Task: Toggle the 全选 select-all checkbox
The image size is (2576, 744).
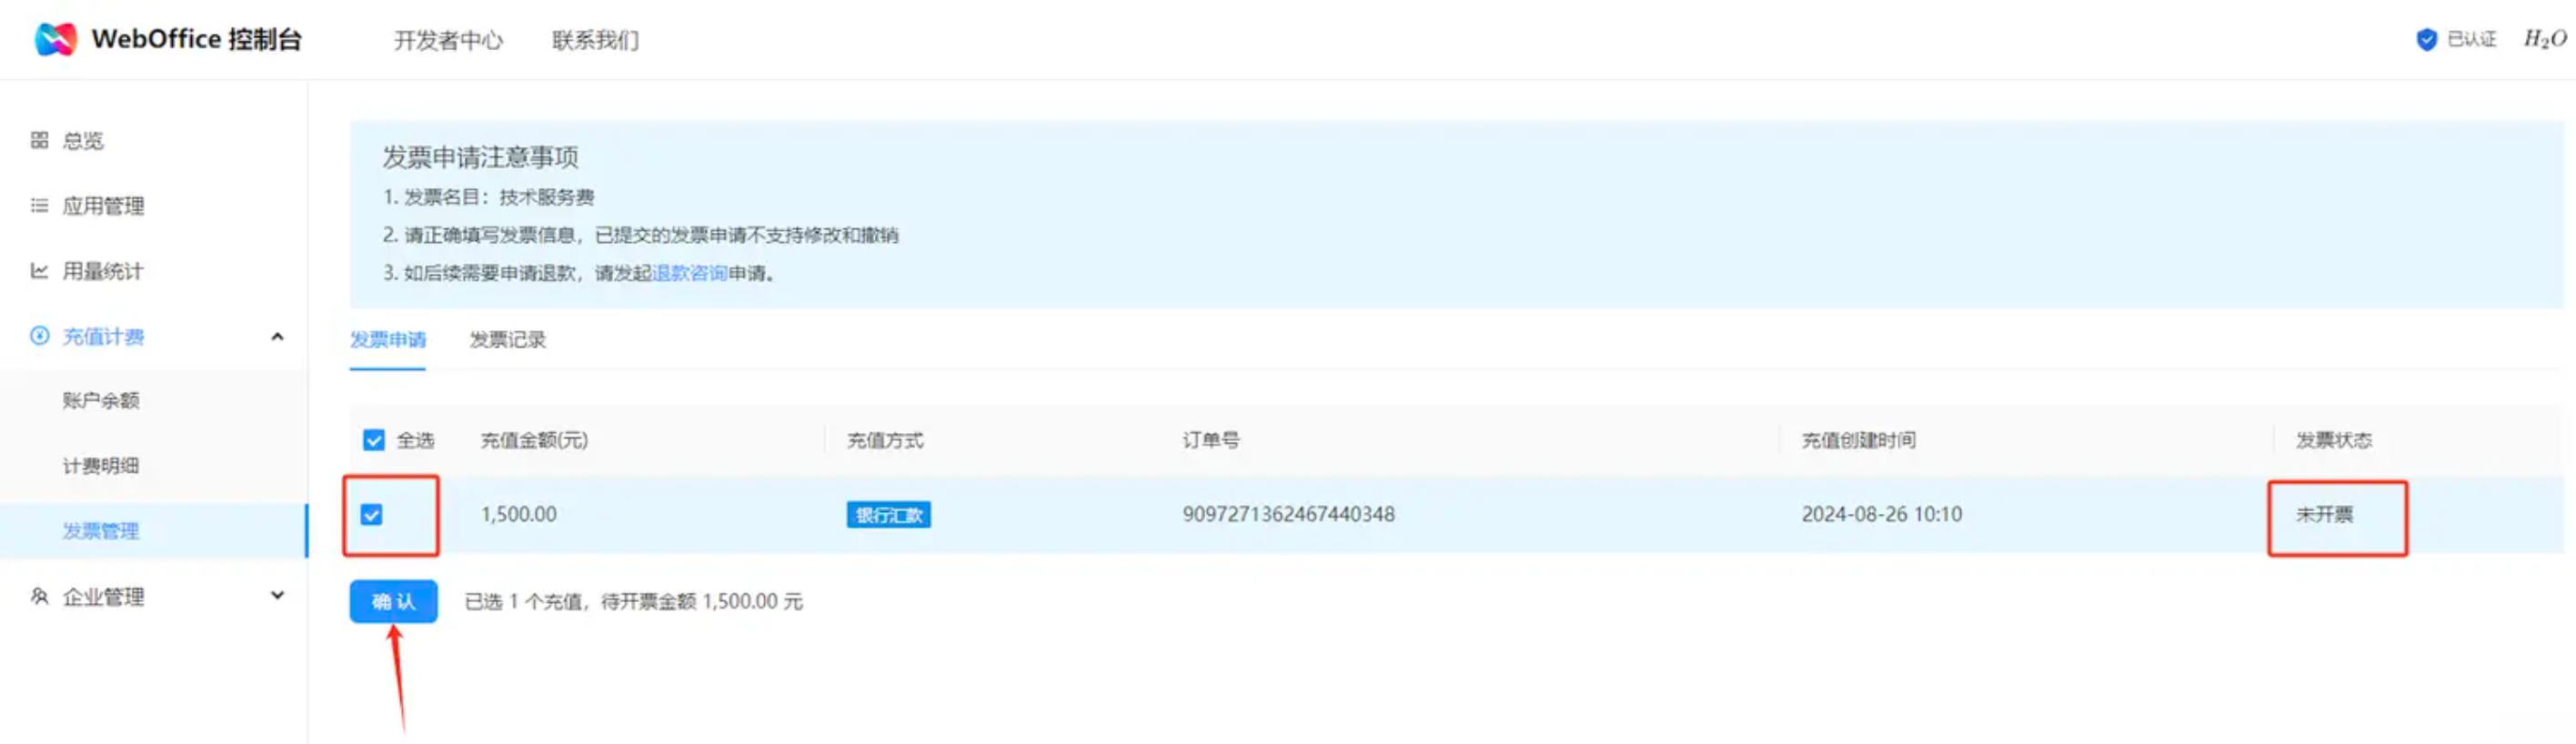Action: 374,440
